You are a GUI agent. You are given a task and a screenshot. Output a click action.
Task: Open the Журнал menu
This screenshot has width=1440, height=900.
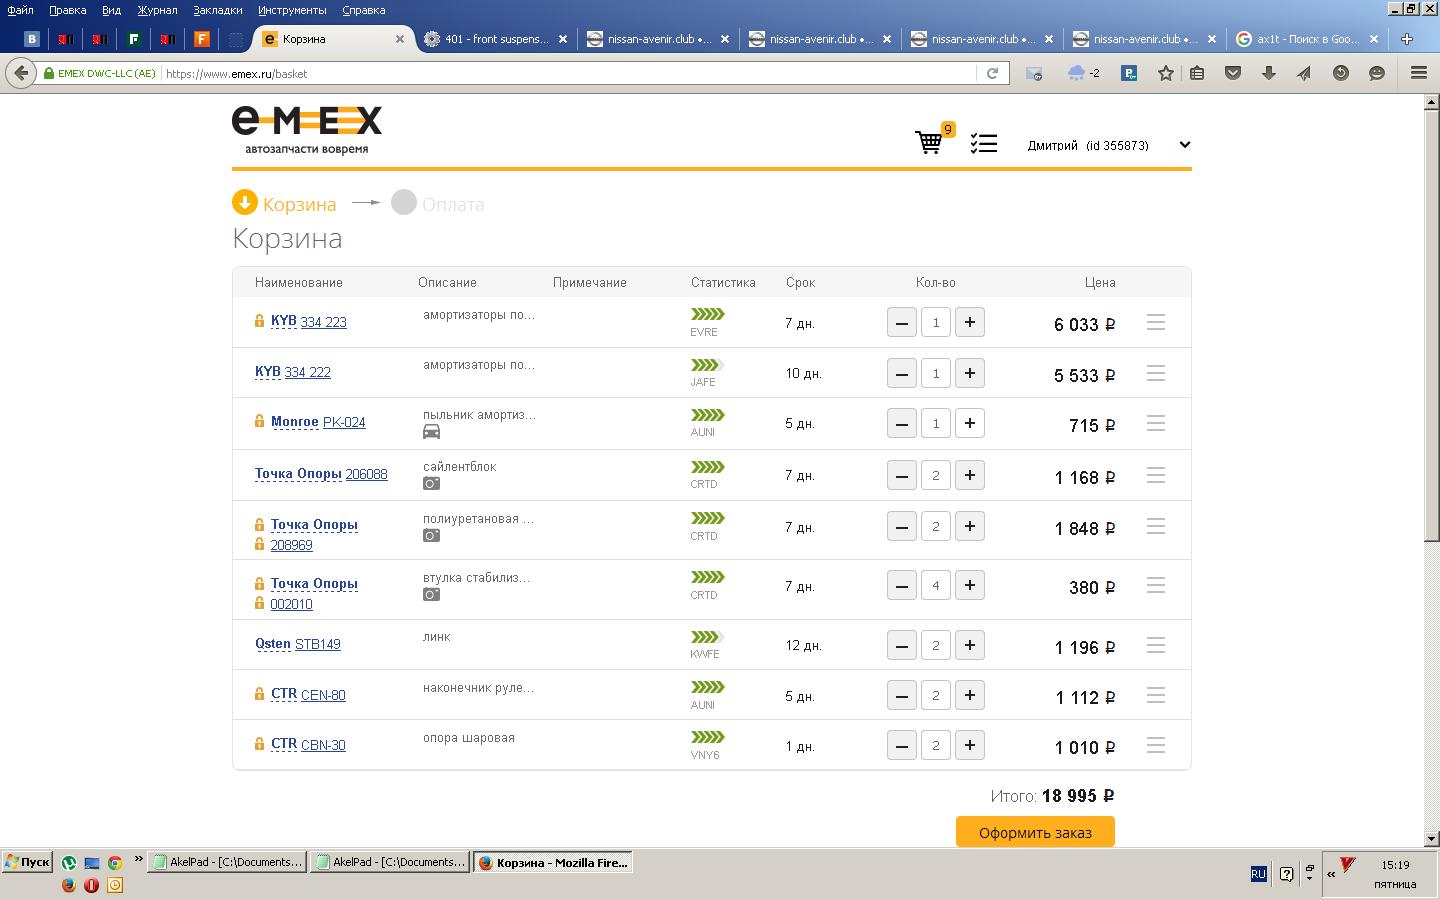(157, 10)
